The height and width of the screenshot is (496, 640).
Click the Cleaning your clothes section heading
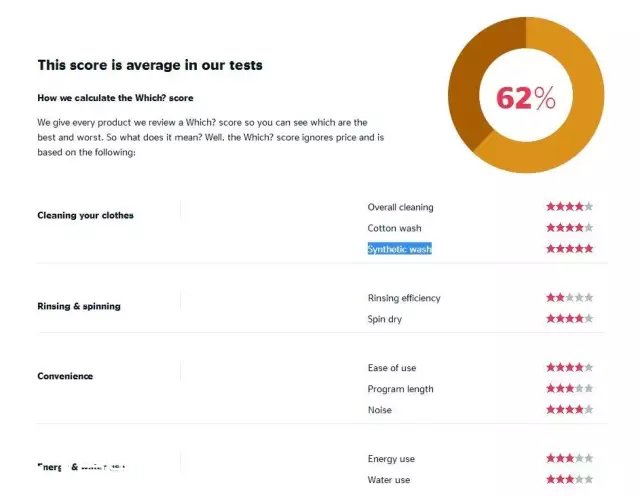85,215
